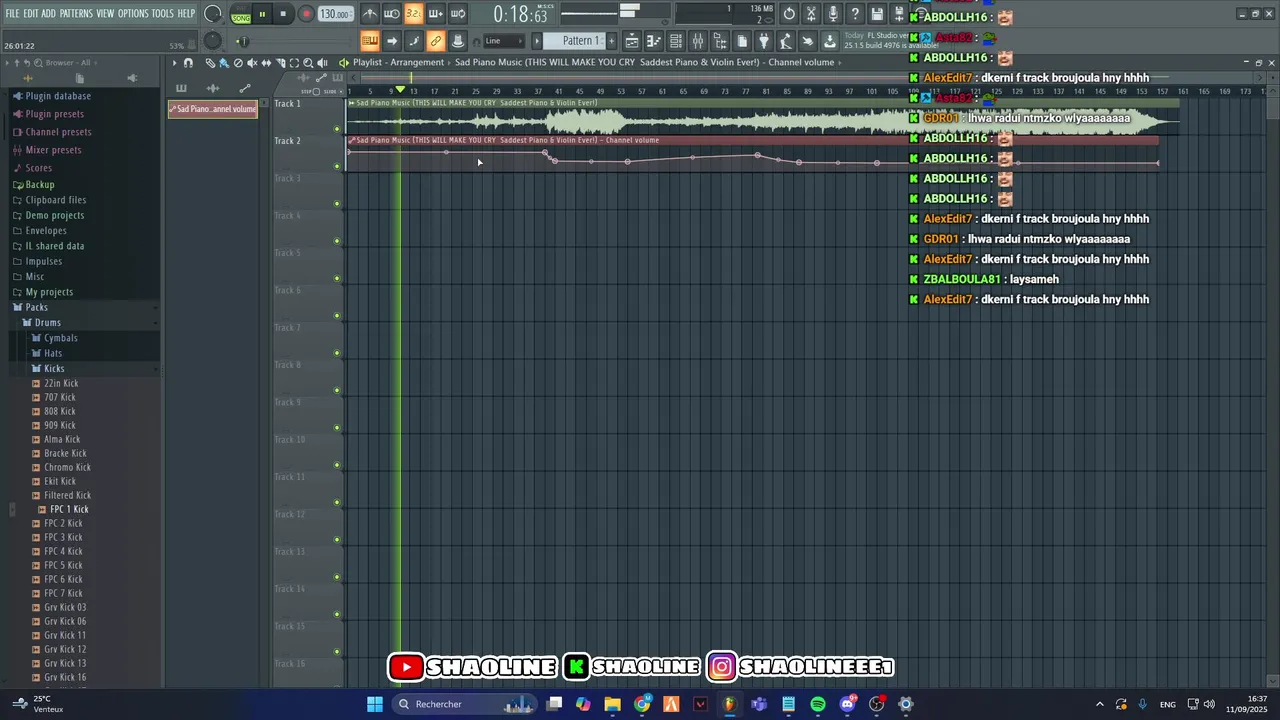
Task: Select the Slip tool in Playlist
Action: 266,62
